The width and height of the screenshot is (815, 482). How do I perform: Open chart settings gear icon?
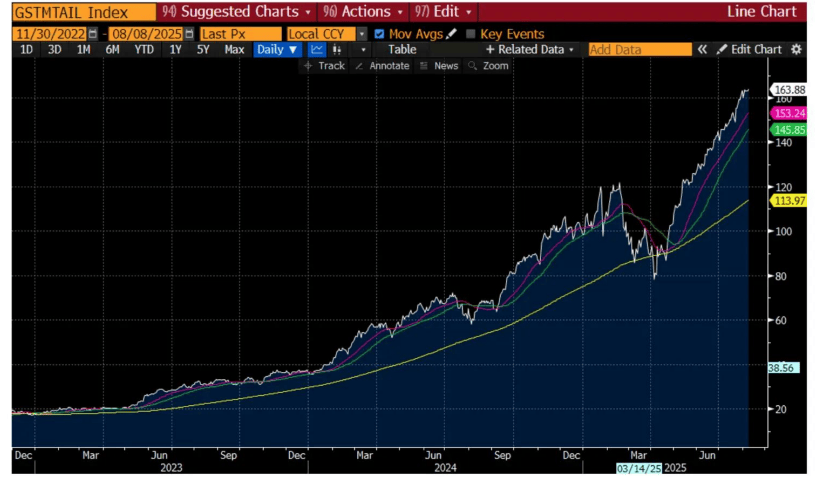click(x=796, y=49)
